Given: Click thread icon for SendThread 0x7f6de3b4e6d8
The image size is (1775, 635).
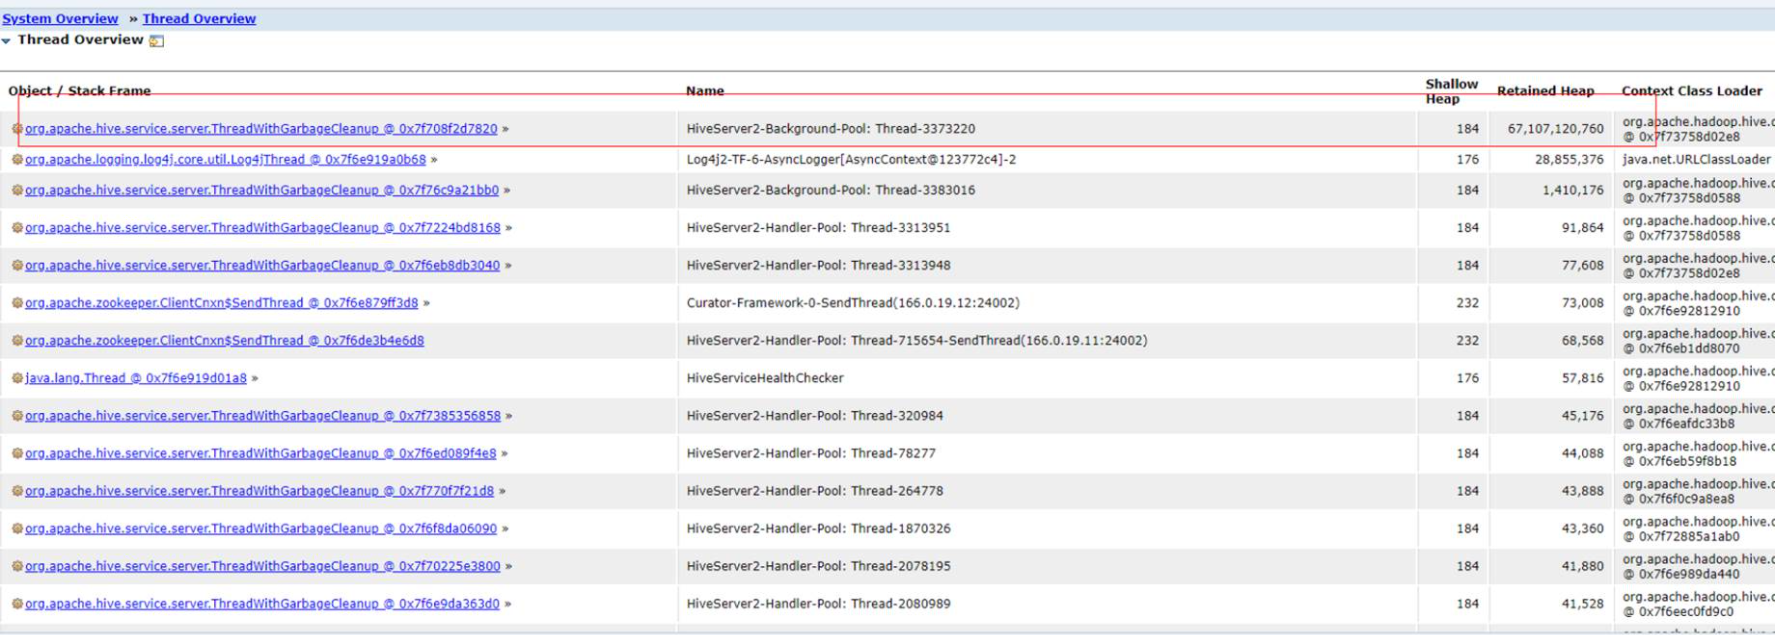Looking at the screenshot, I should [x=17, y=340].
